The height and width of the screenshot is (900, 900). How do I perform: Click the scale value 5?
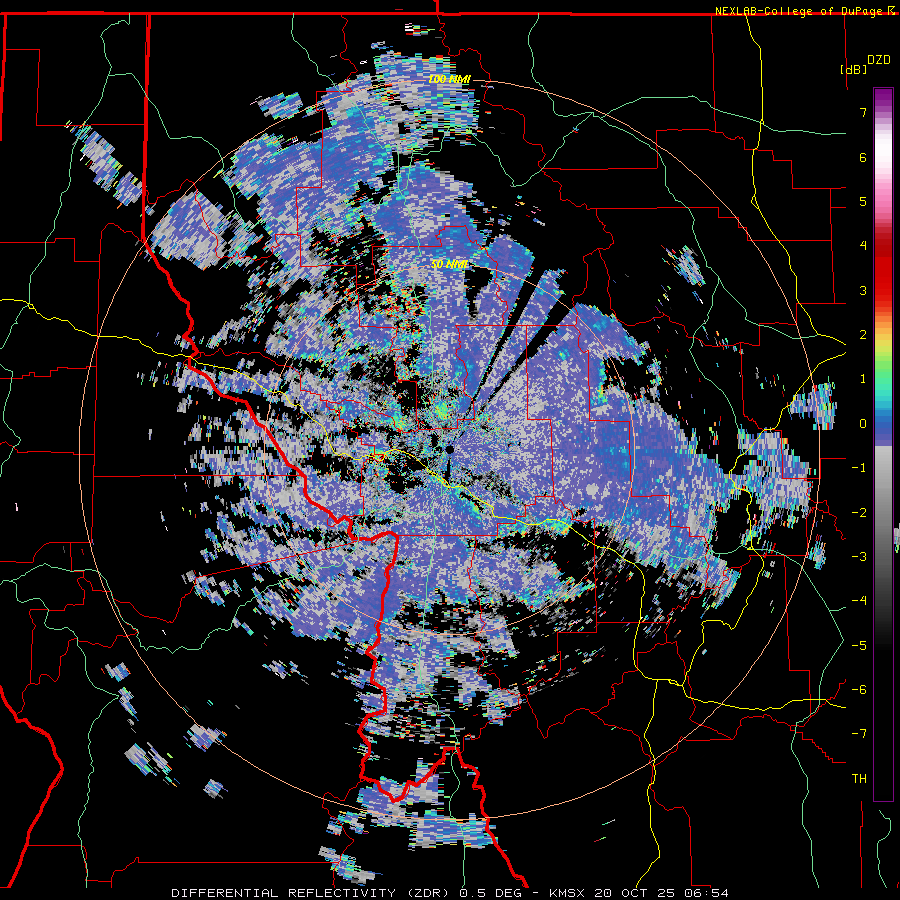pyautogui.click(x=863, y=201)
